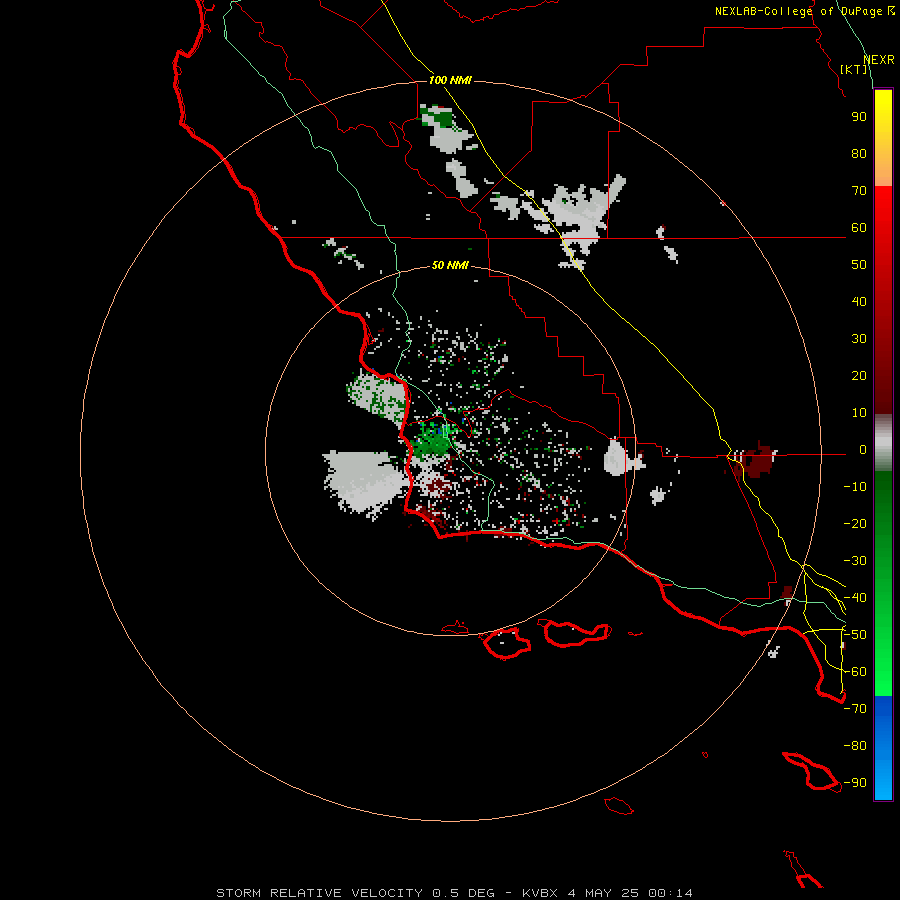
Task: Click the 80 value on the velocity scale
Action: pos(859,154)
